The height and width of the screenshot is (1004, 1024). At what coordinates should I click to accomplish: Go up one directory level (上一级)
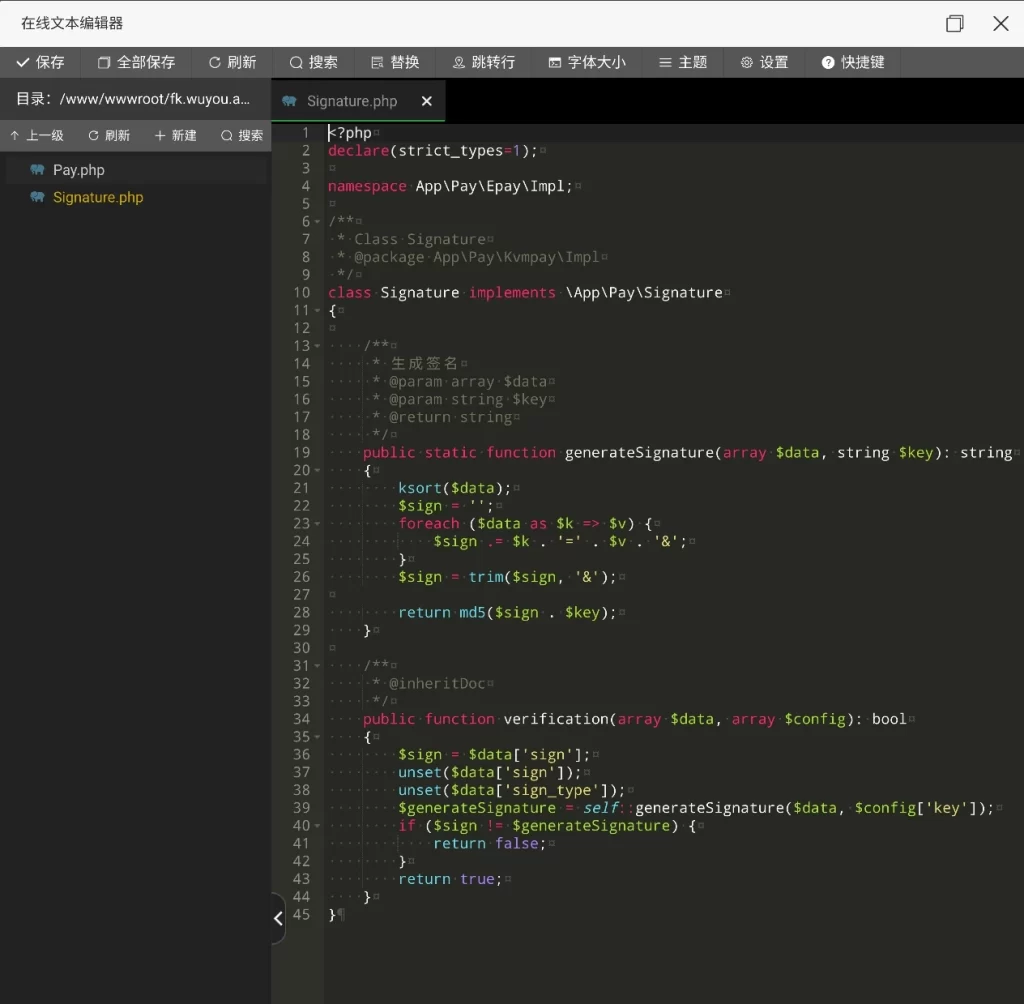(x=36, y=135)
